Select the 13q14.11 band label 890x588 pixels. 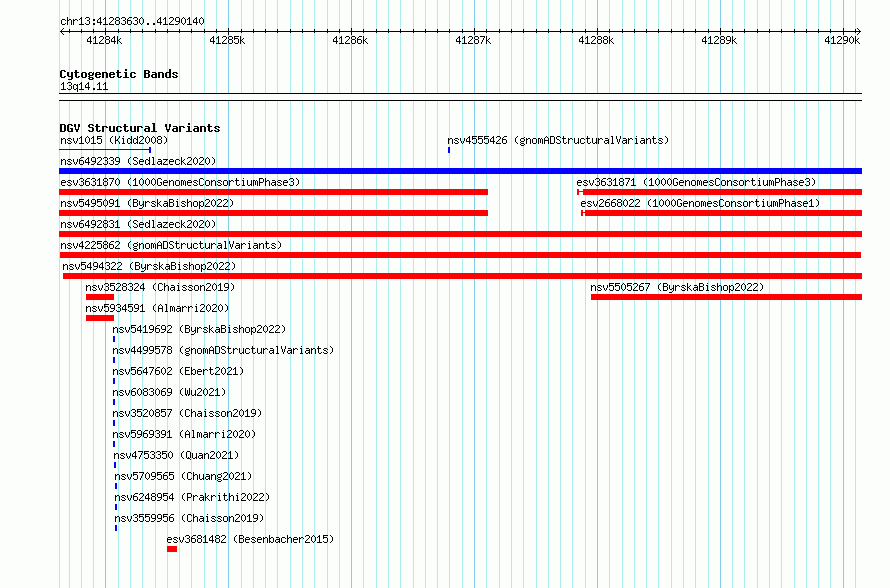pos(84,86)
